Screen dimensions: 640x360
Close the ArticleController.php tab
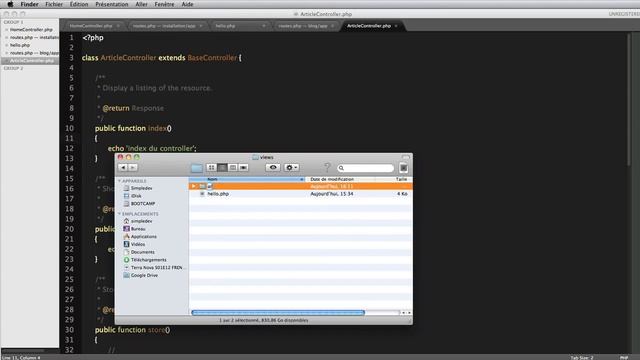click(x=396, y=26)
